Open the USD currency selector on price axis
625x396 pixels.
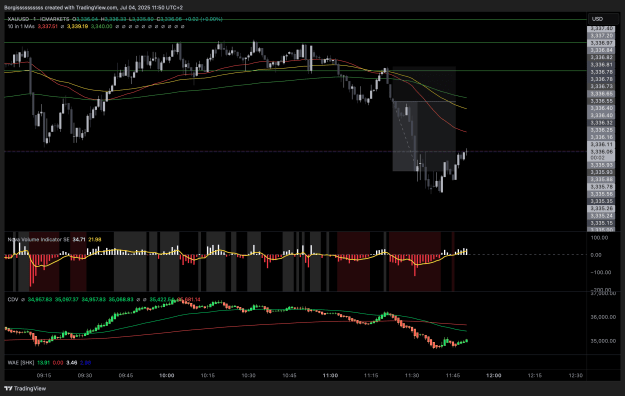603,19
